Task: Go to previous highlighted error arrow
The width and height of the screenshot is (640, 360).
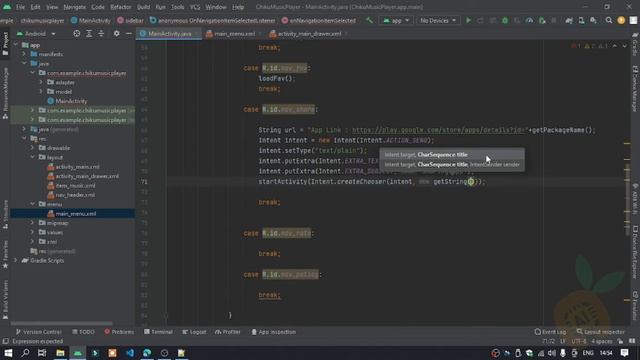Action: [615, 46]
